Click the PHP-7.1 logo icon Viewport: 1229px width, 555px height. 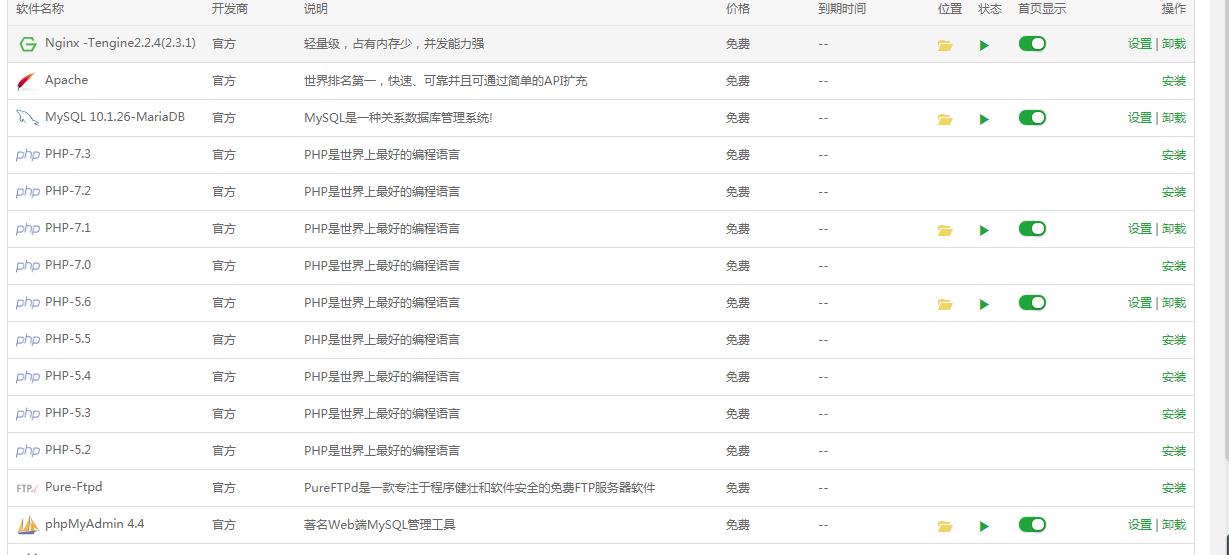28,229
